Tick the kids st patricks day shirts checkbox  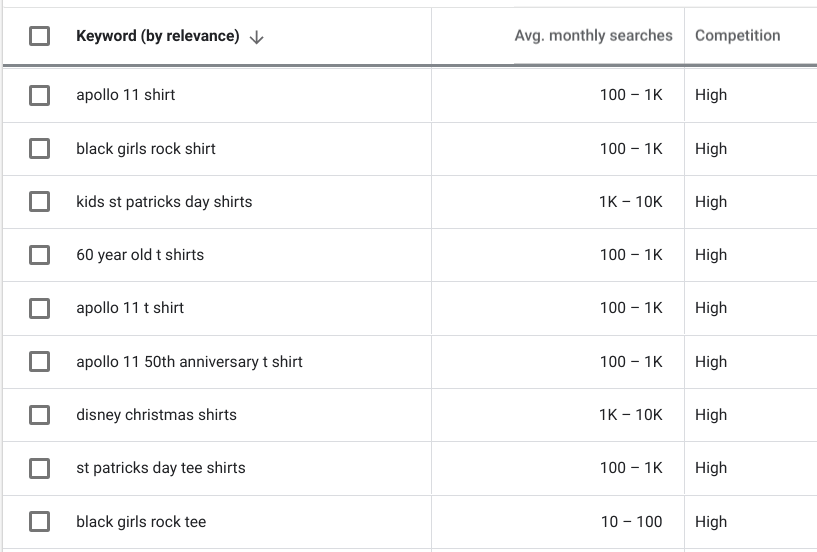pos(40,202)
